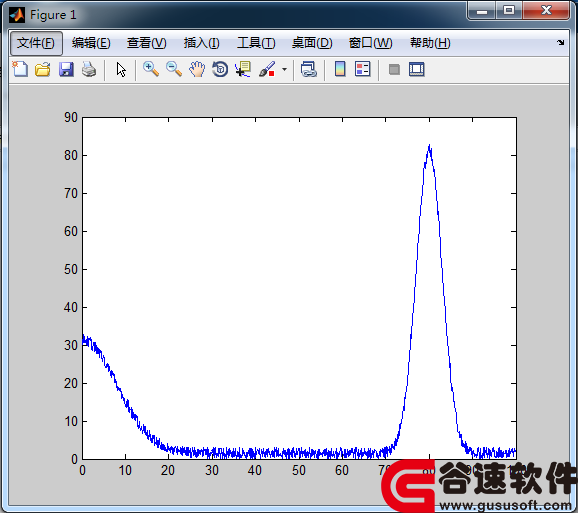Click the dock figure arrow in the menu bar corner
This screenshot has width=578, height=513.
(561, 42)
